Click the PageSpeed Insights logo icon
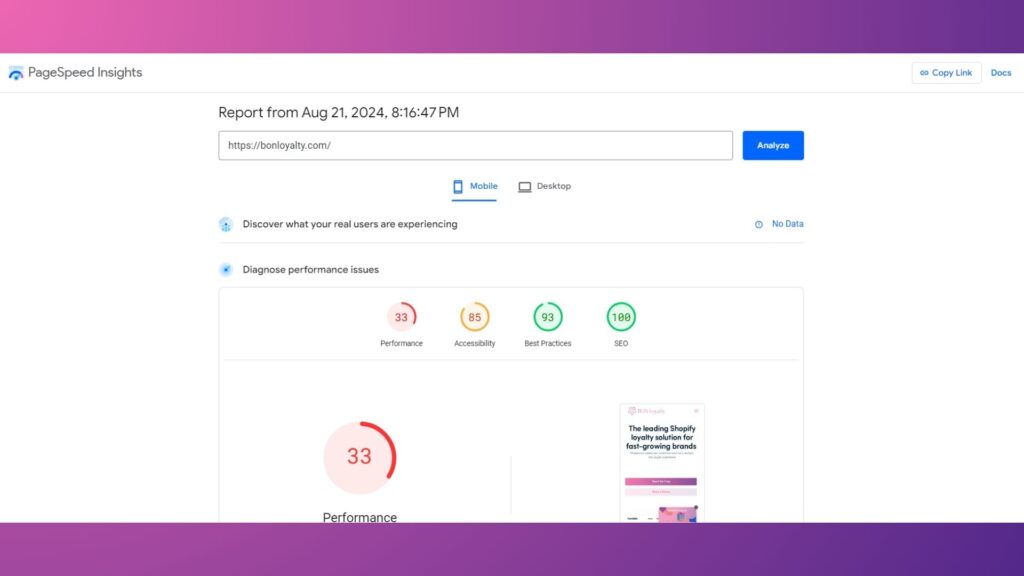The width and height of the screenshot is (1024, 576). 15,72
